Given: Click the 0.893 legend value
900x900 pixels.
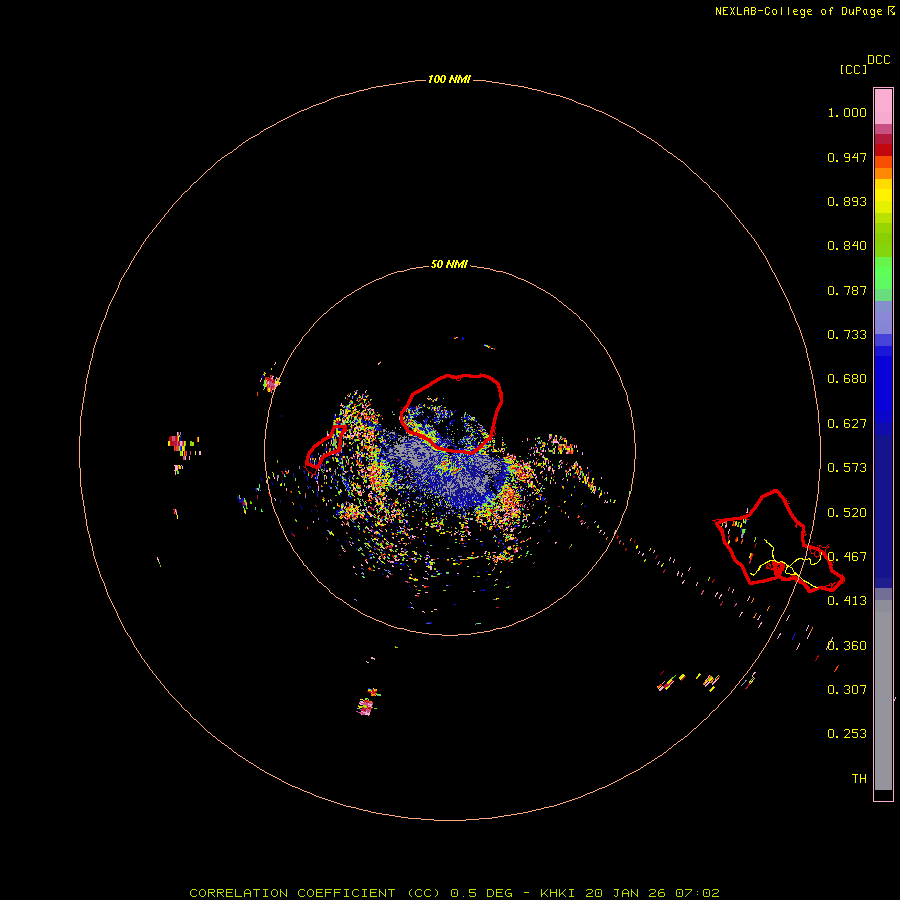Looking at the screenshot, I should click(847, 201).
